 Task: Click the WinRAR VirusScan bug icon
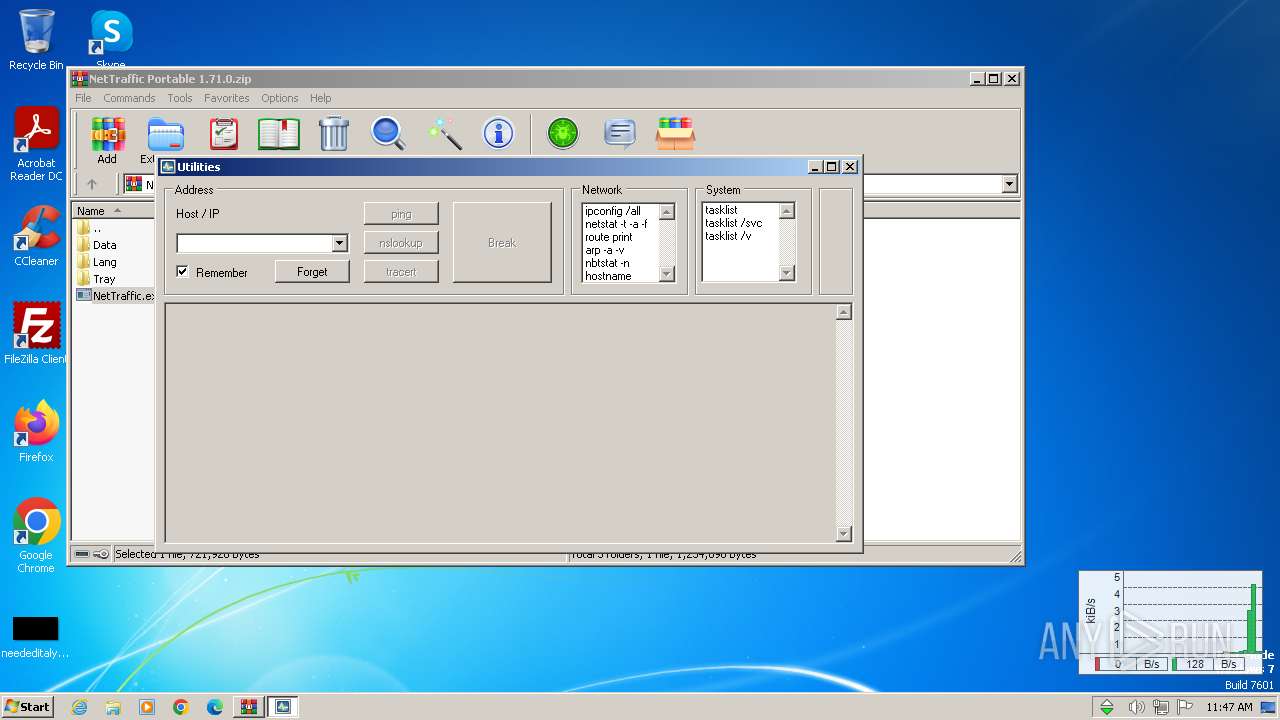coord(563,133)
